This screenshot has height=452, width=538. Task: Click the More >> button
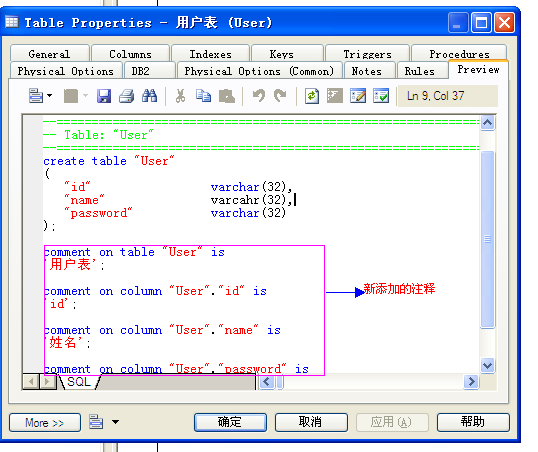coord(45,422)
